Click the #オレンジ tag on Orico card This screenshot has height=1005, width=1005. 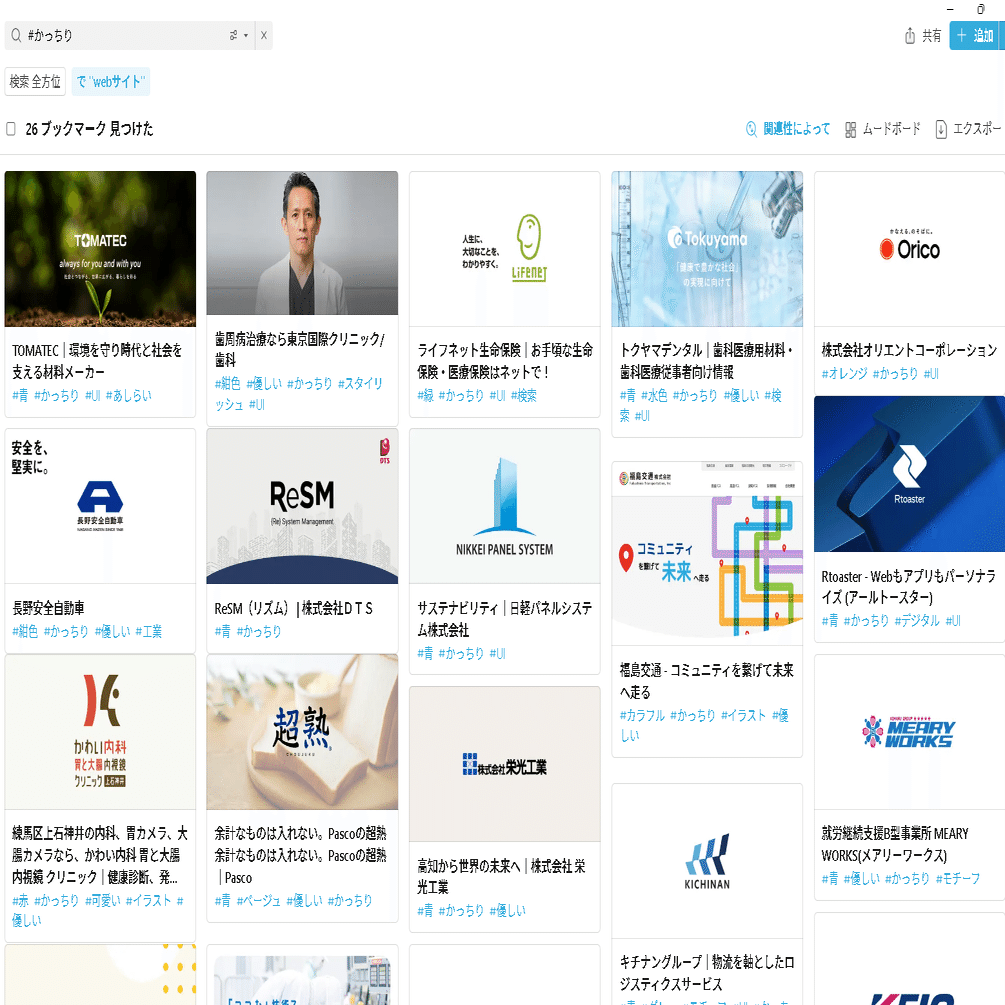click(x=844, y=374)
